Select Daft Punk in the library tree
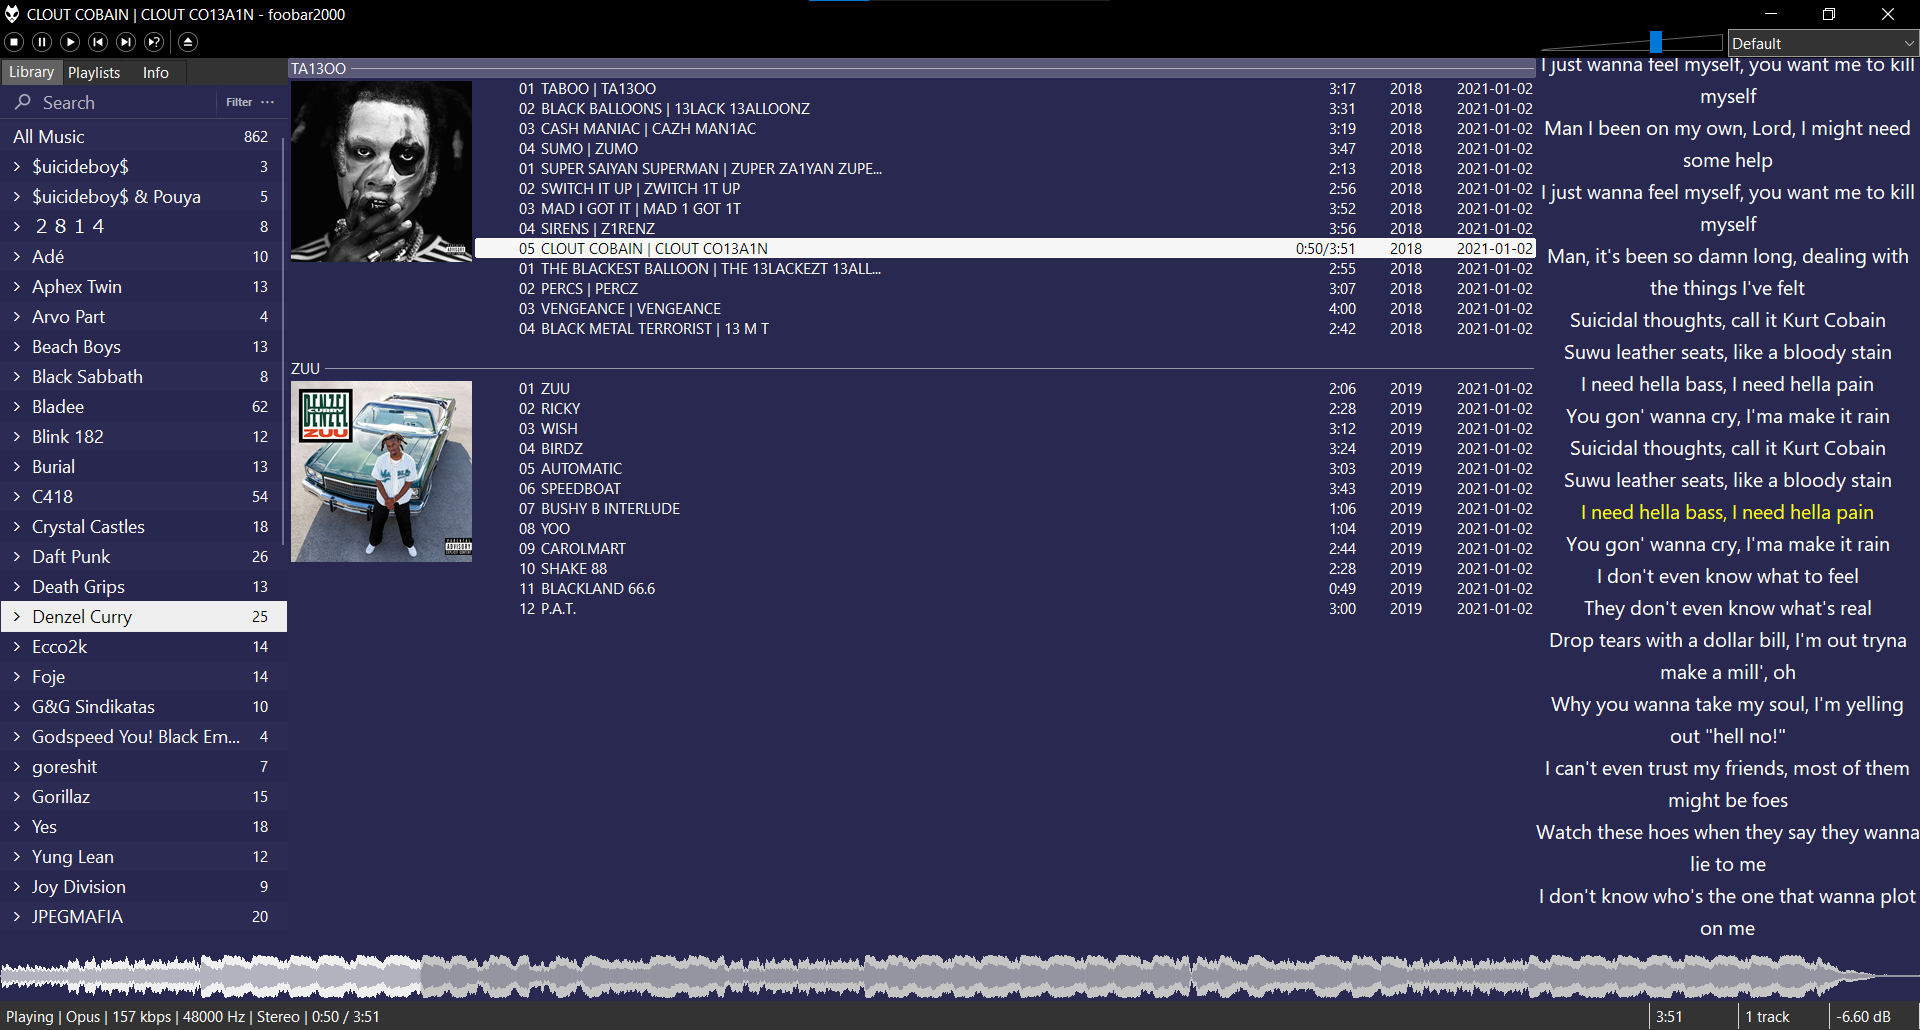The width and height of the screenshot is (1920, 1030). [144, 556]
